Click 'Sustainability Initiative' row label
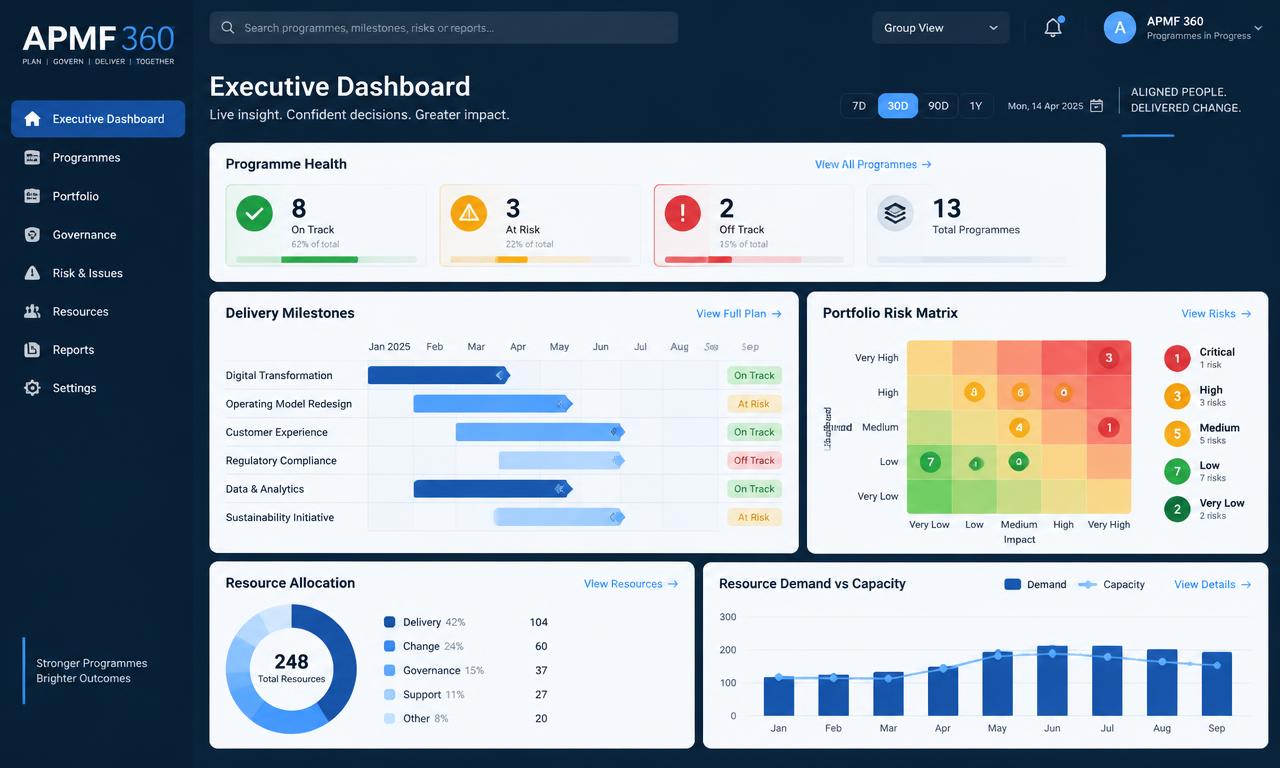This screenshot has height=768, width=1280. (280, 518)
